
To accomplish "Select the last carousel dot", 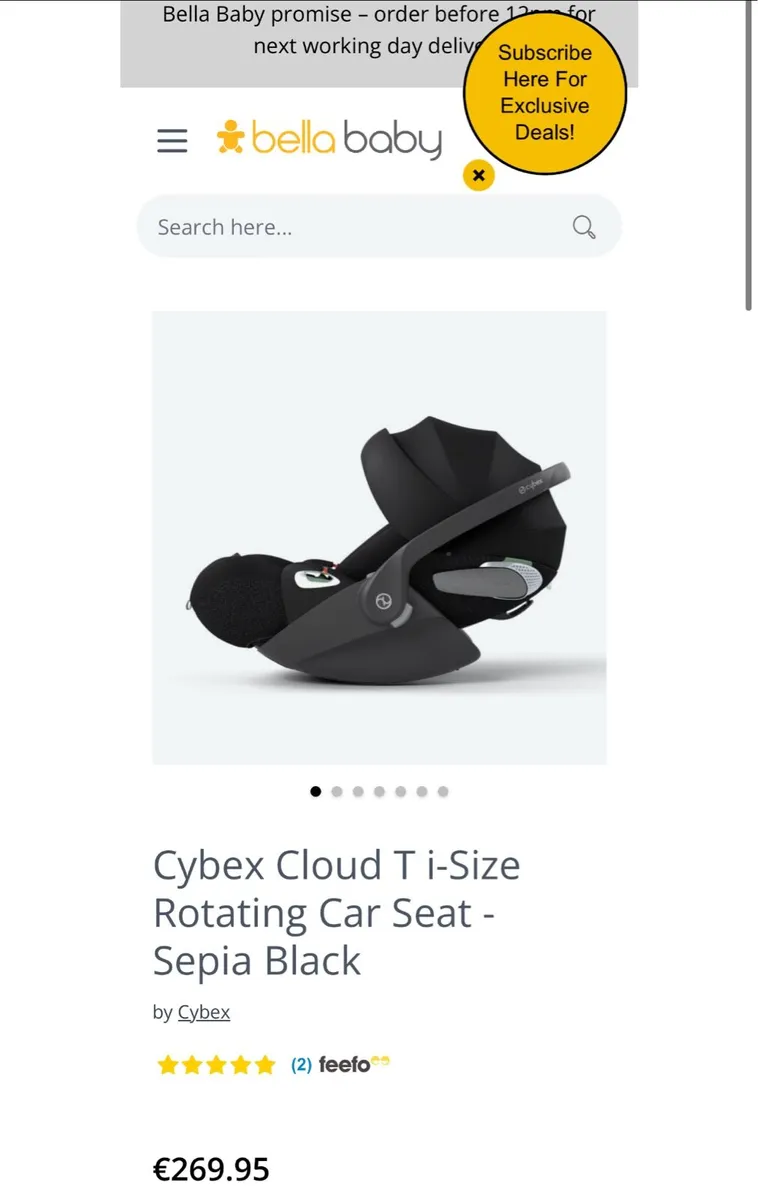I will (442, 791).
